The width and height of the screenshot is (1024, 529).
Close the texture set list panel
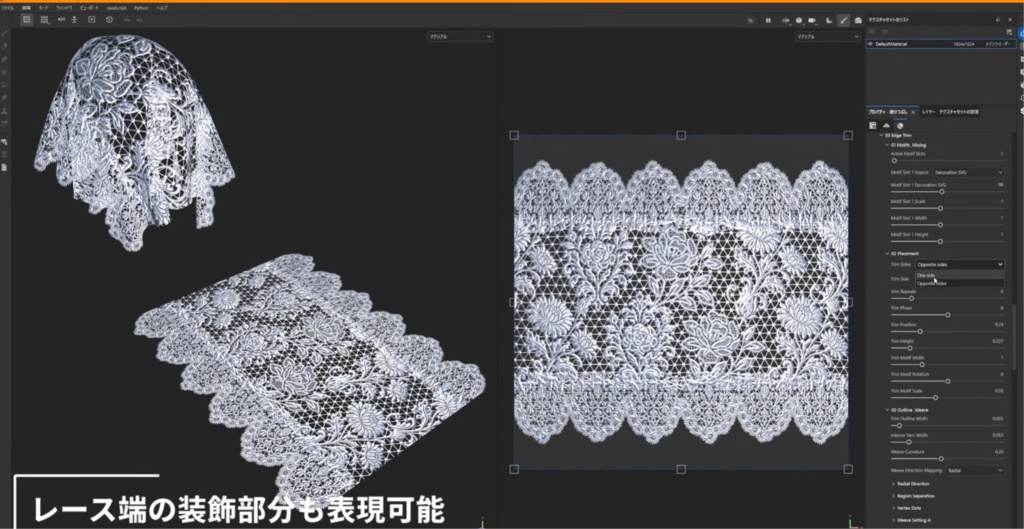(1010, 20)
